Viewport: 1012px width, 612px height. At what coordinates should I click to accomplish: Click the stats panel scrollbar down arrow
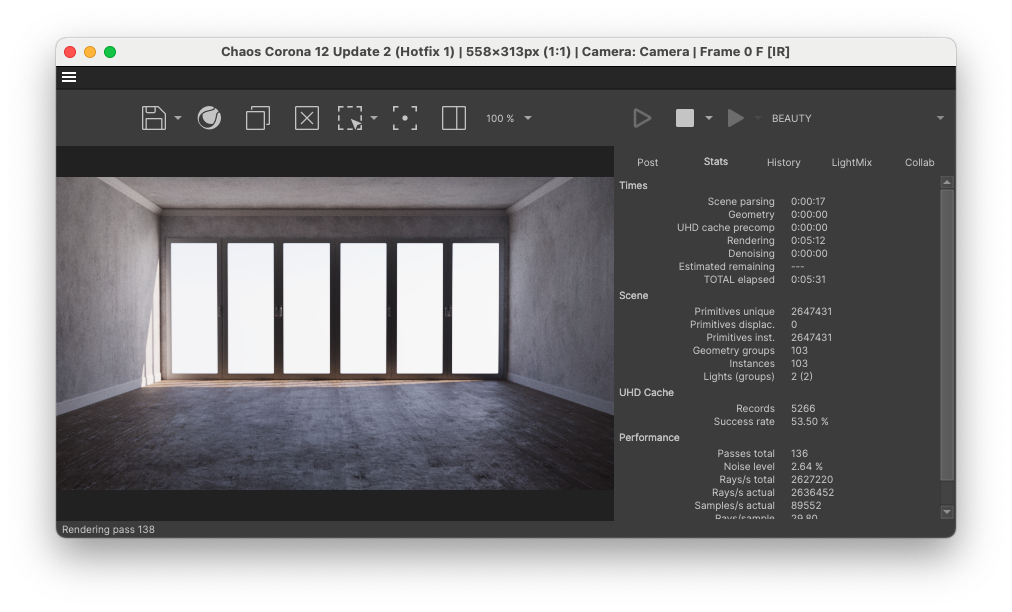[947, 512]
